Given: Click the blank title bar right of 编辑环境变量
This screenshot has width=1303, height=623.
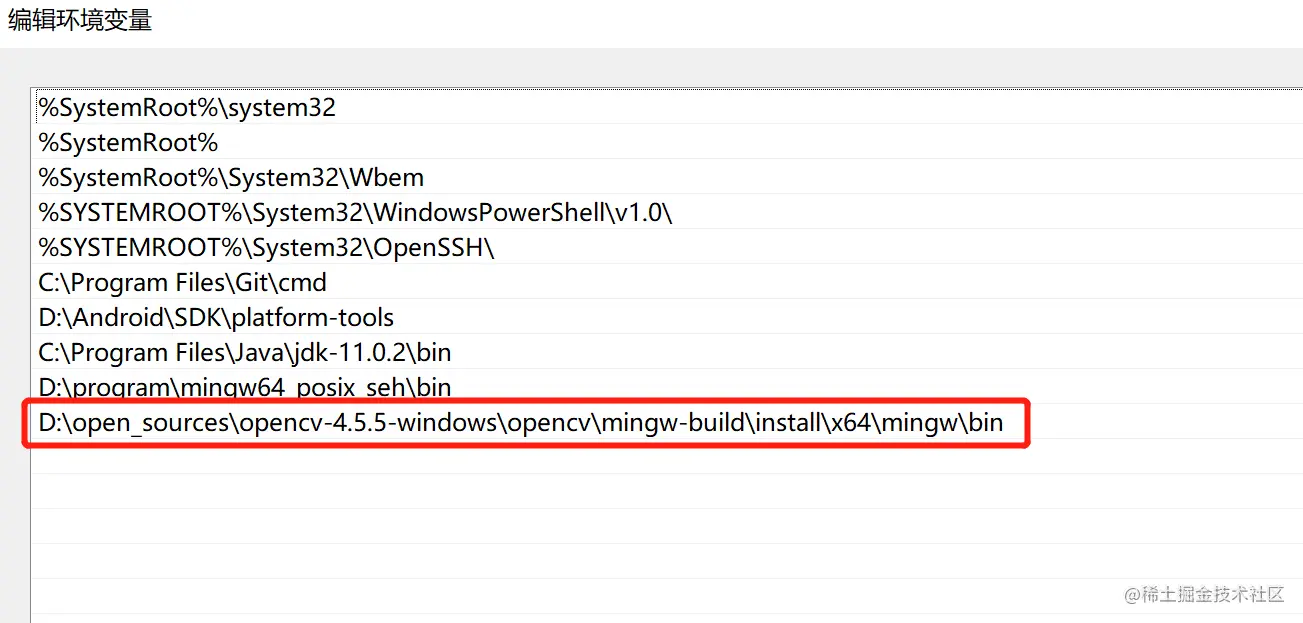Looking at the screenshot, I should (x=700, y=21).
